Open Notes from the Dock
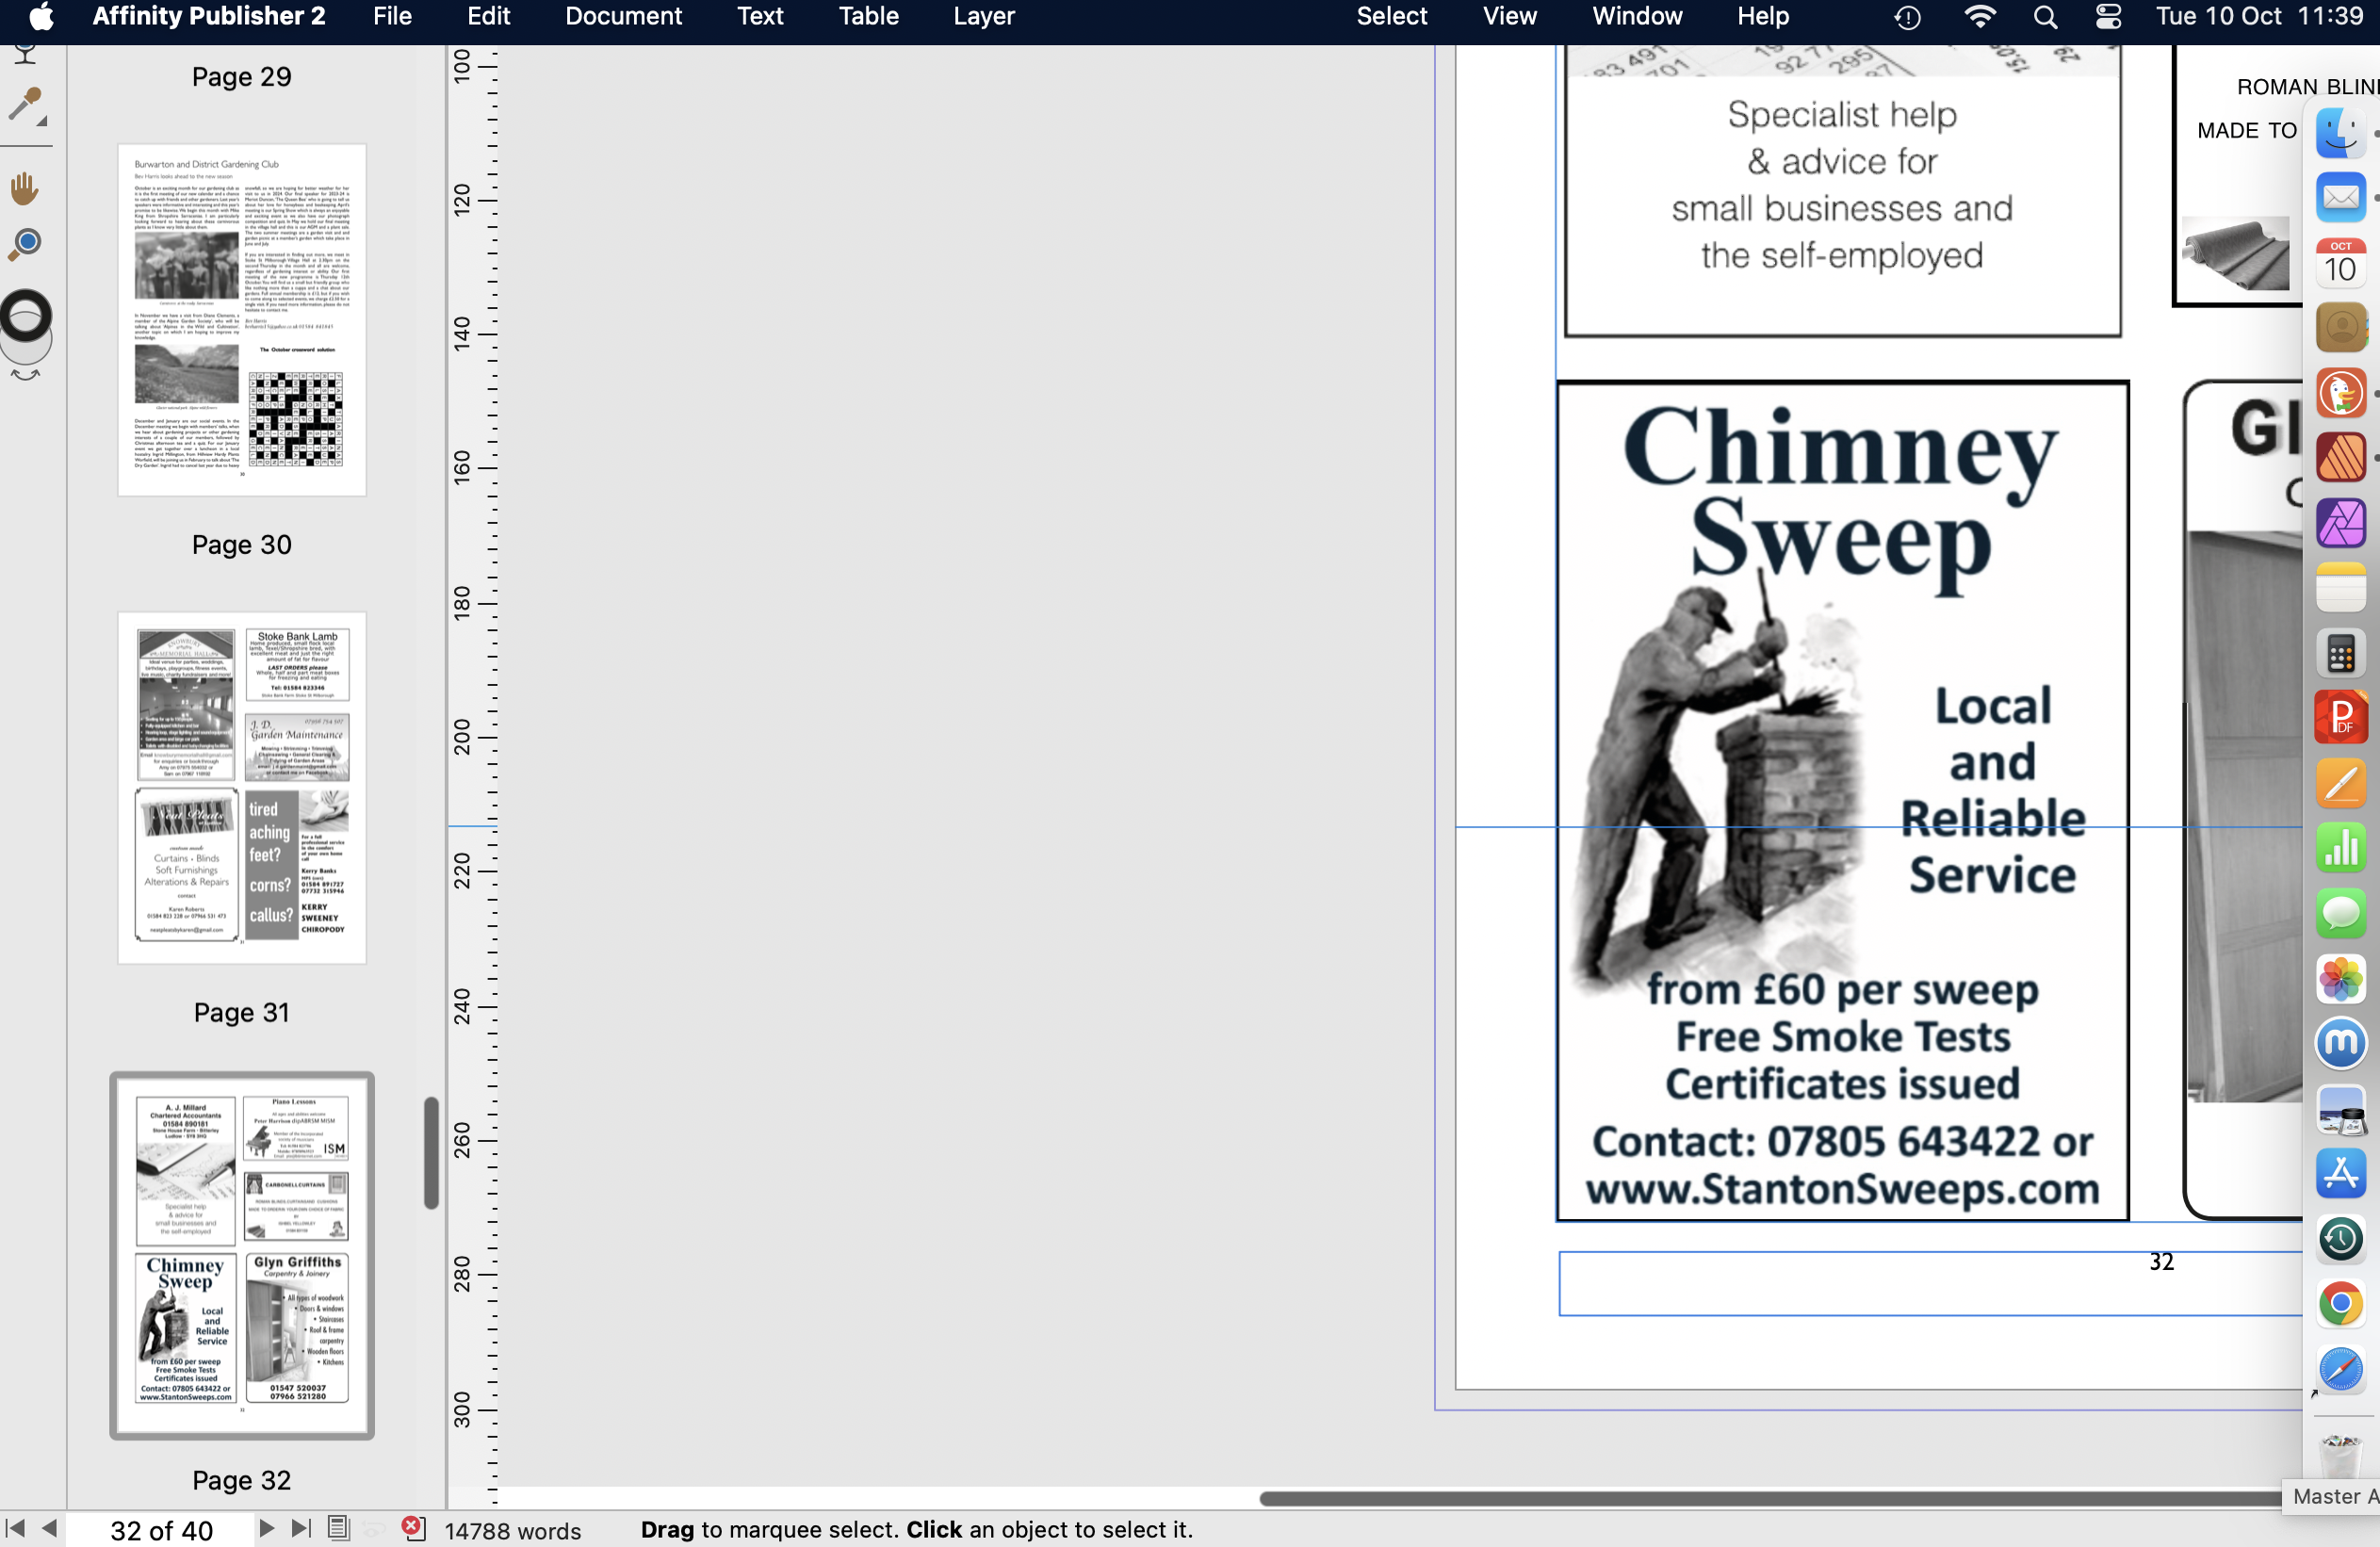The height and width of the screenshot is (1547, 2380). coord(2340,587)
